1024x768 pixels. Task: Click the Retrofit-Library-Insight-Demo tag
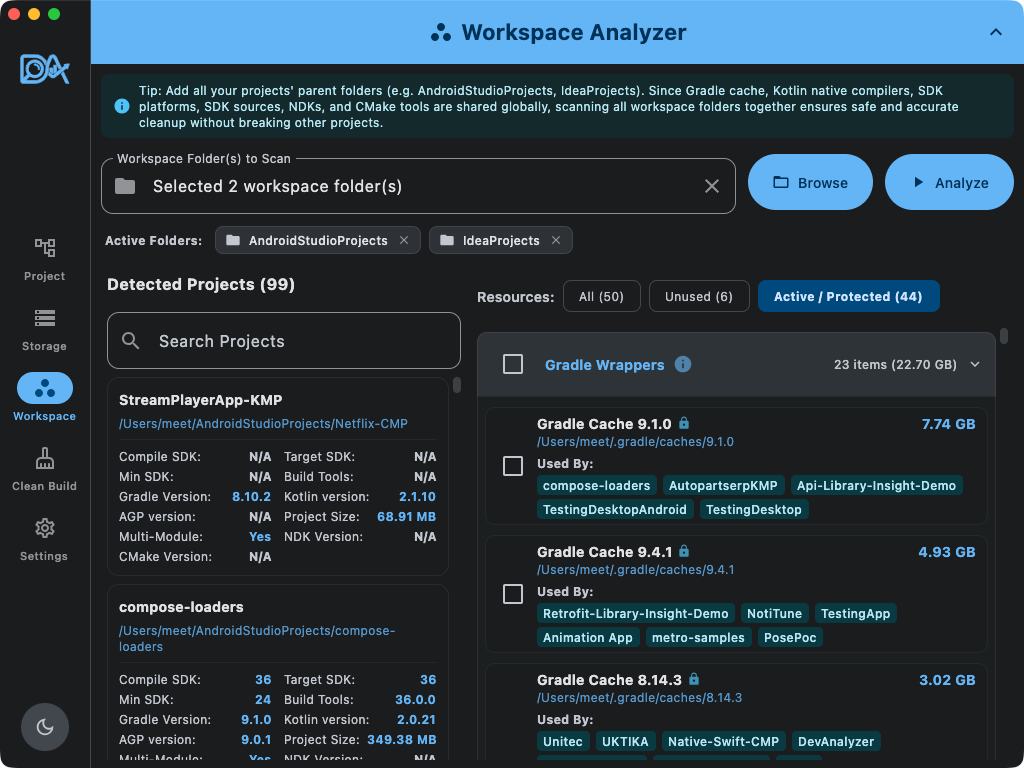635,614
